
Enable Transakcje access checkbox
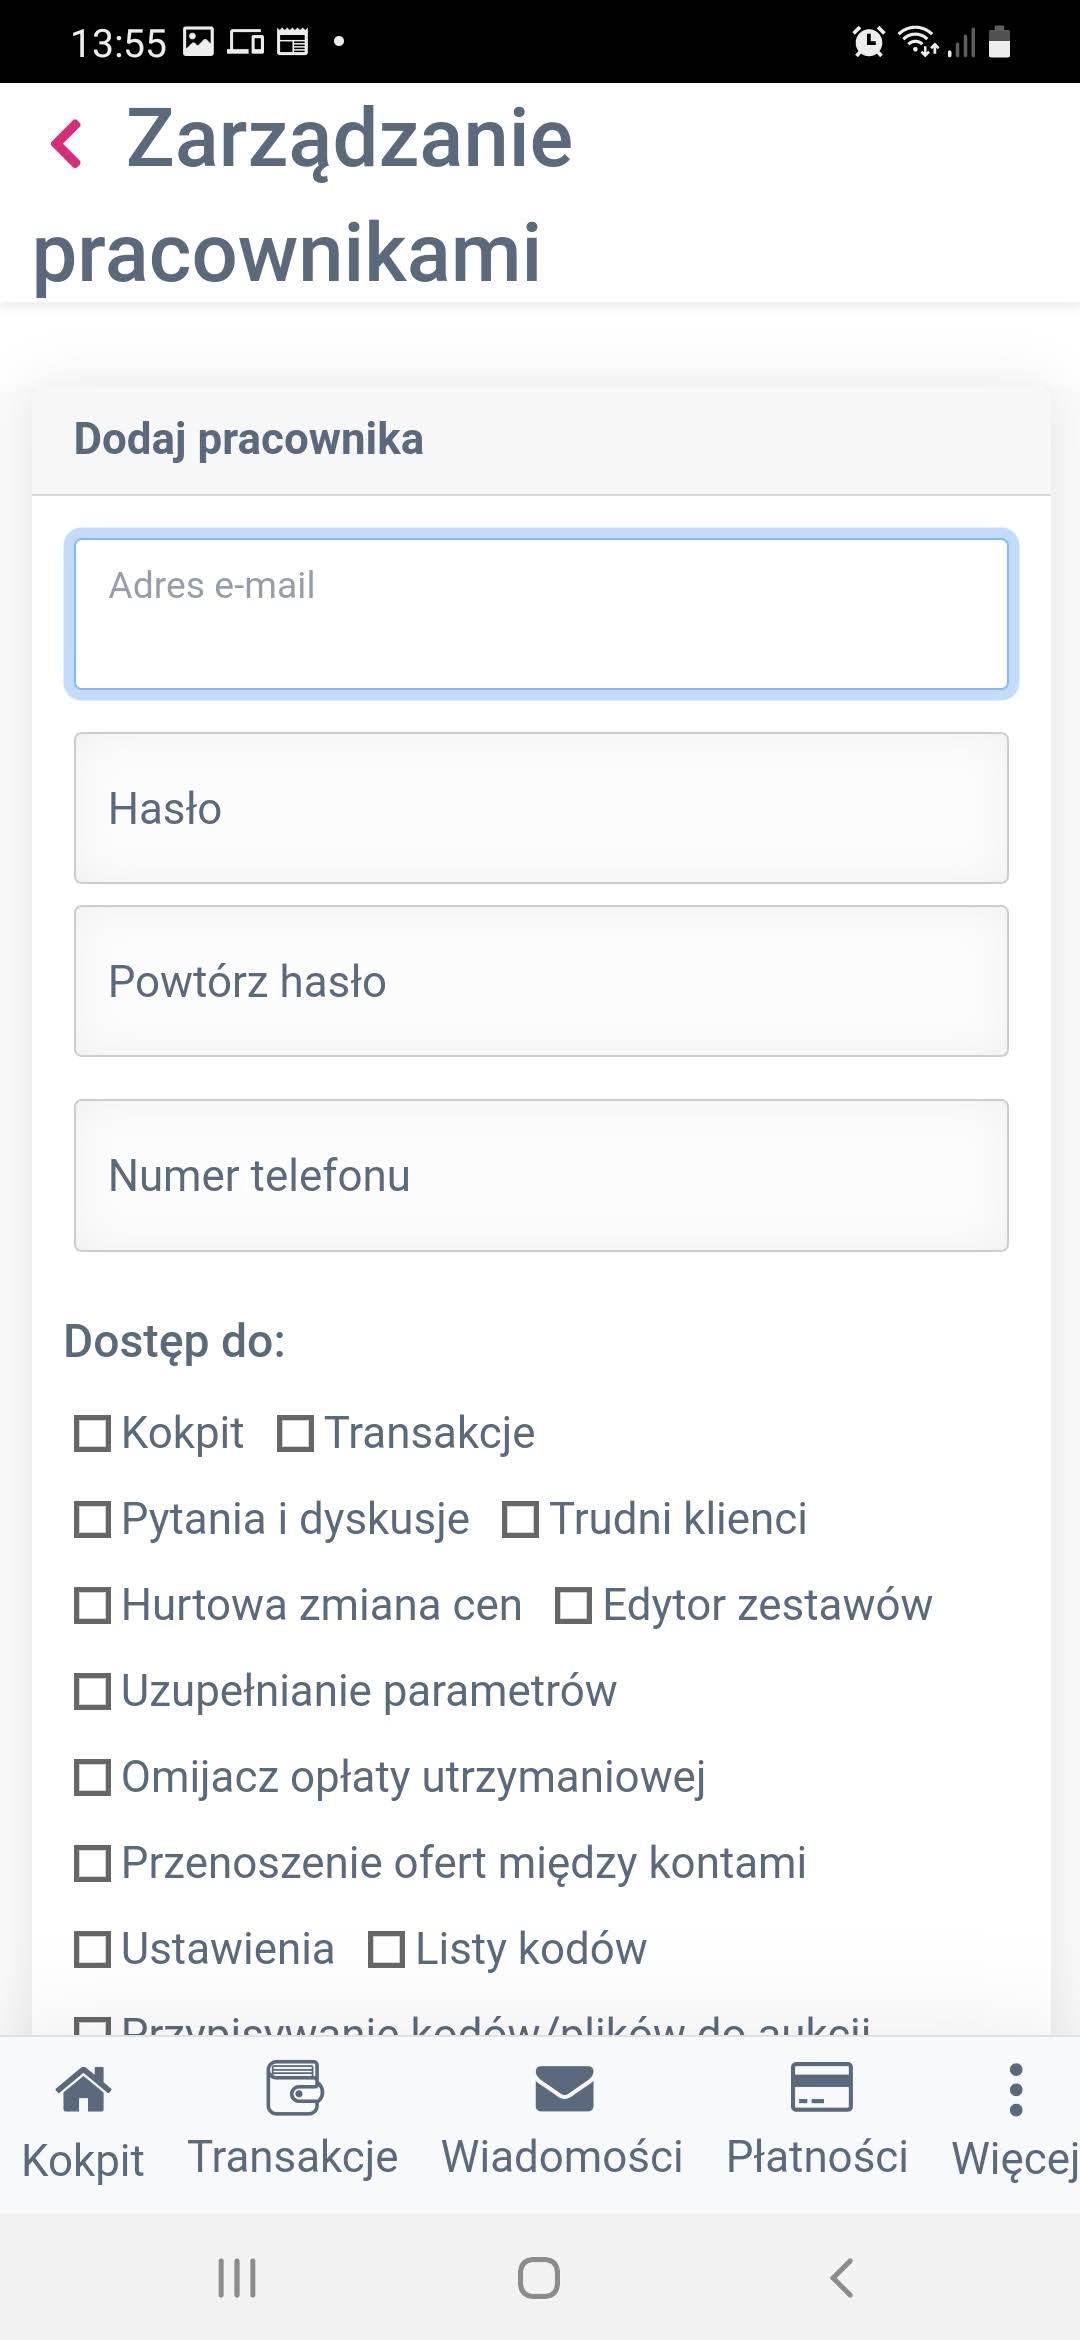[295, 1433]
